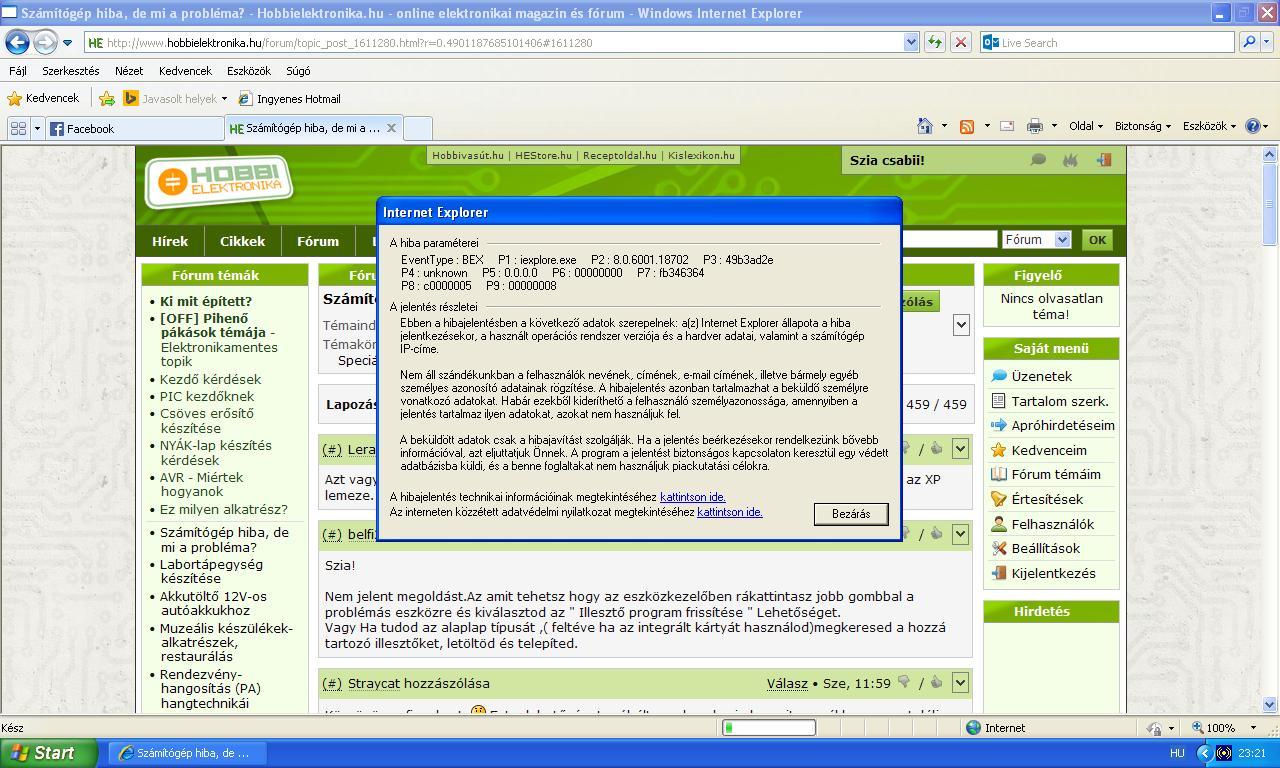The image size is (1280, 768).
Task: Open the 100% zoom level dropdown
Action: coord(1255,728)
